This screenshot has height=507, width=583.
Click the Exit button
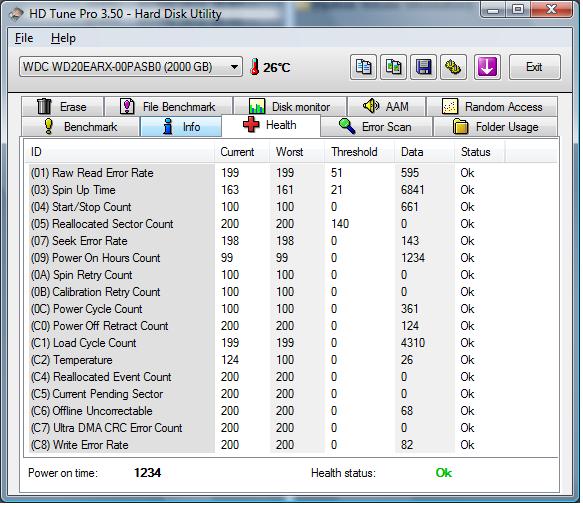535,67
